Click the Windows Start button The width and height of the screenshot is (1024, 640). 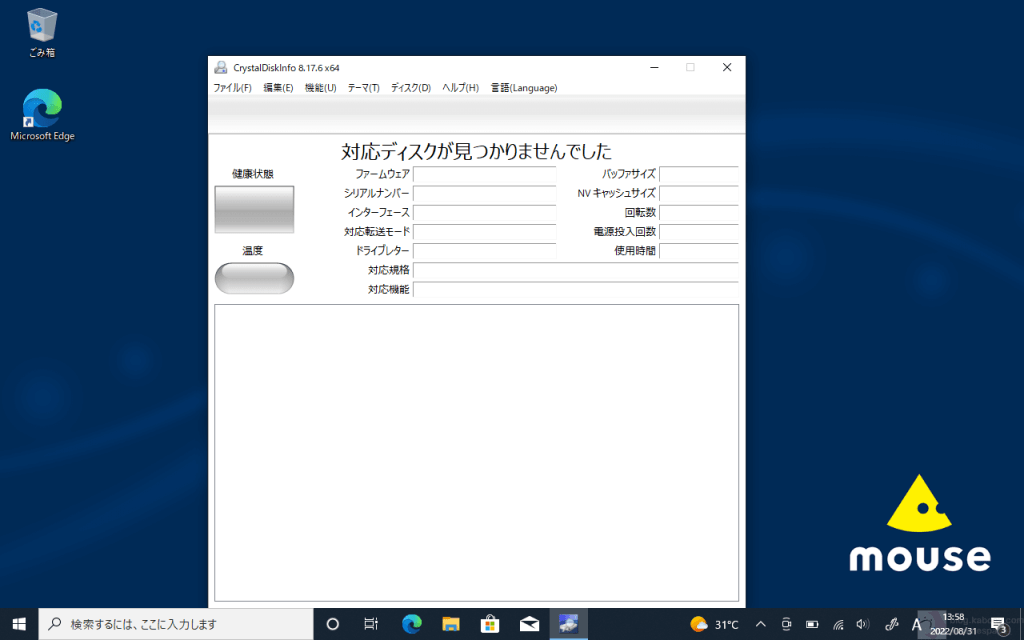coord(19,624)
